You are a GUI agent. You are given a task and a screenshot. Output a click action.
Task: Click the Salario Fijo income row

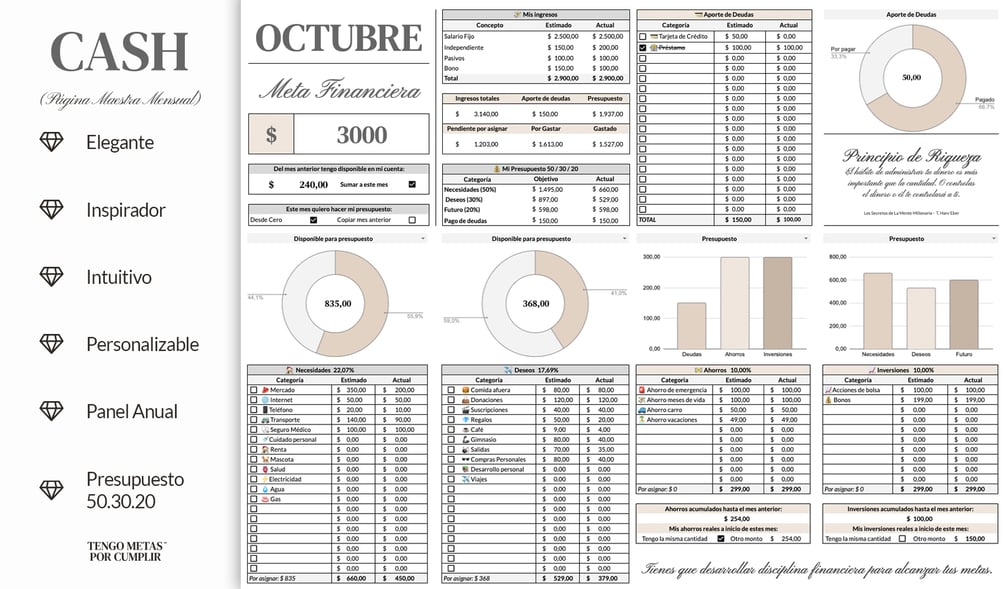pyautogui.click(x=536, y=37)
